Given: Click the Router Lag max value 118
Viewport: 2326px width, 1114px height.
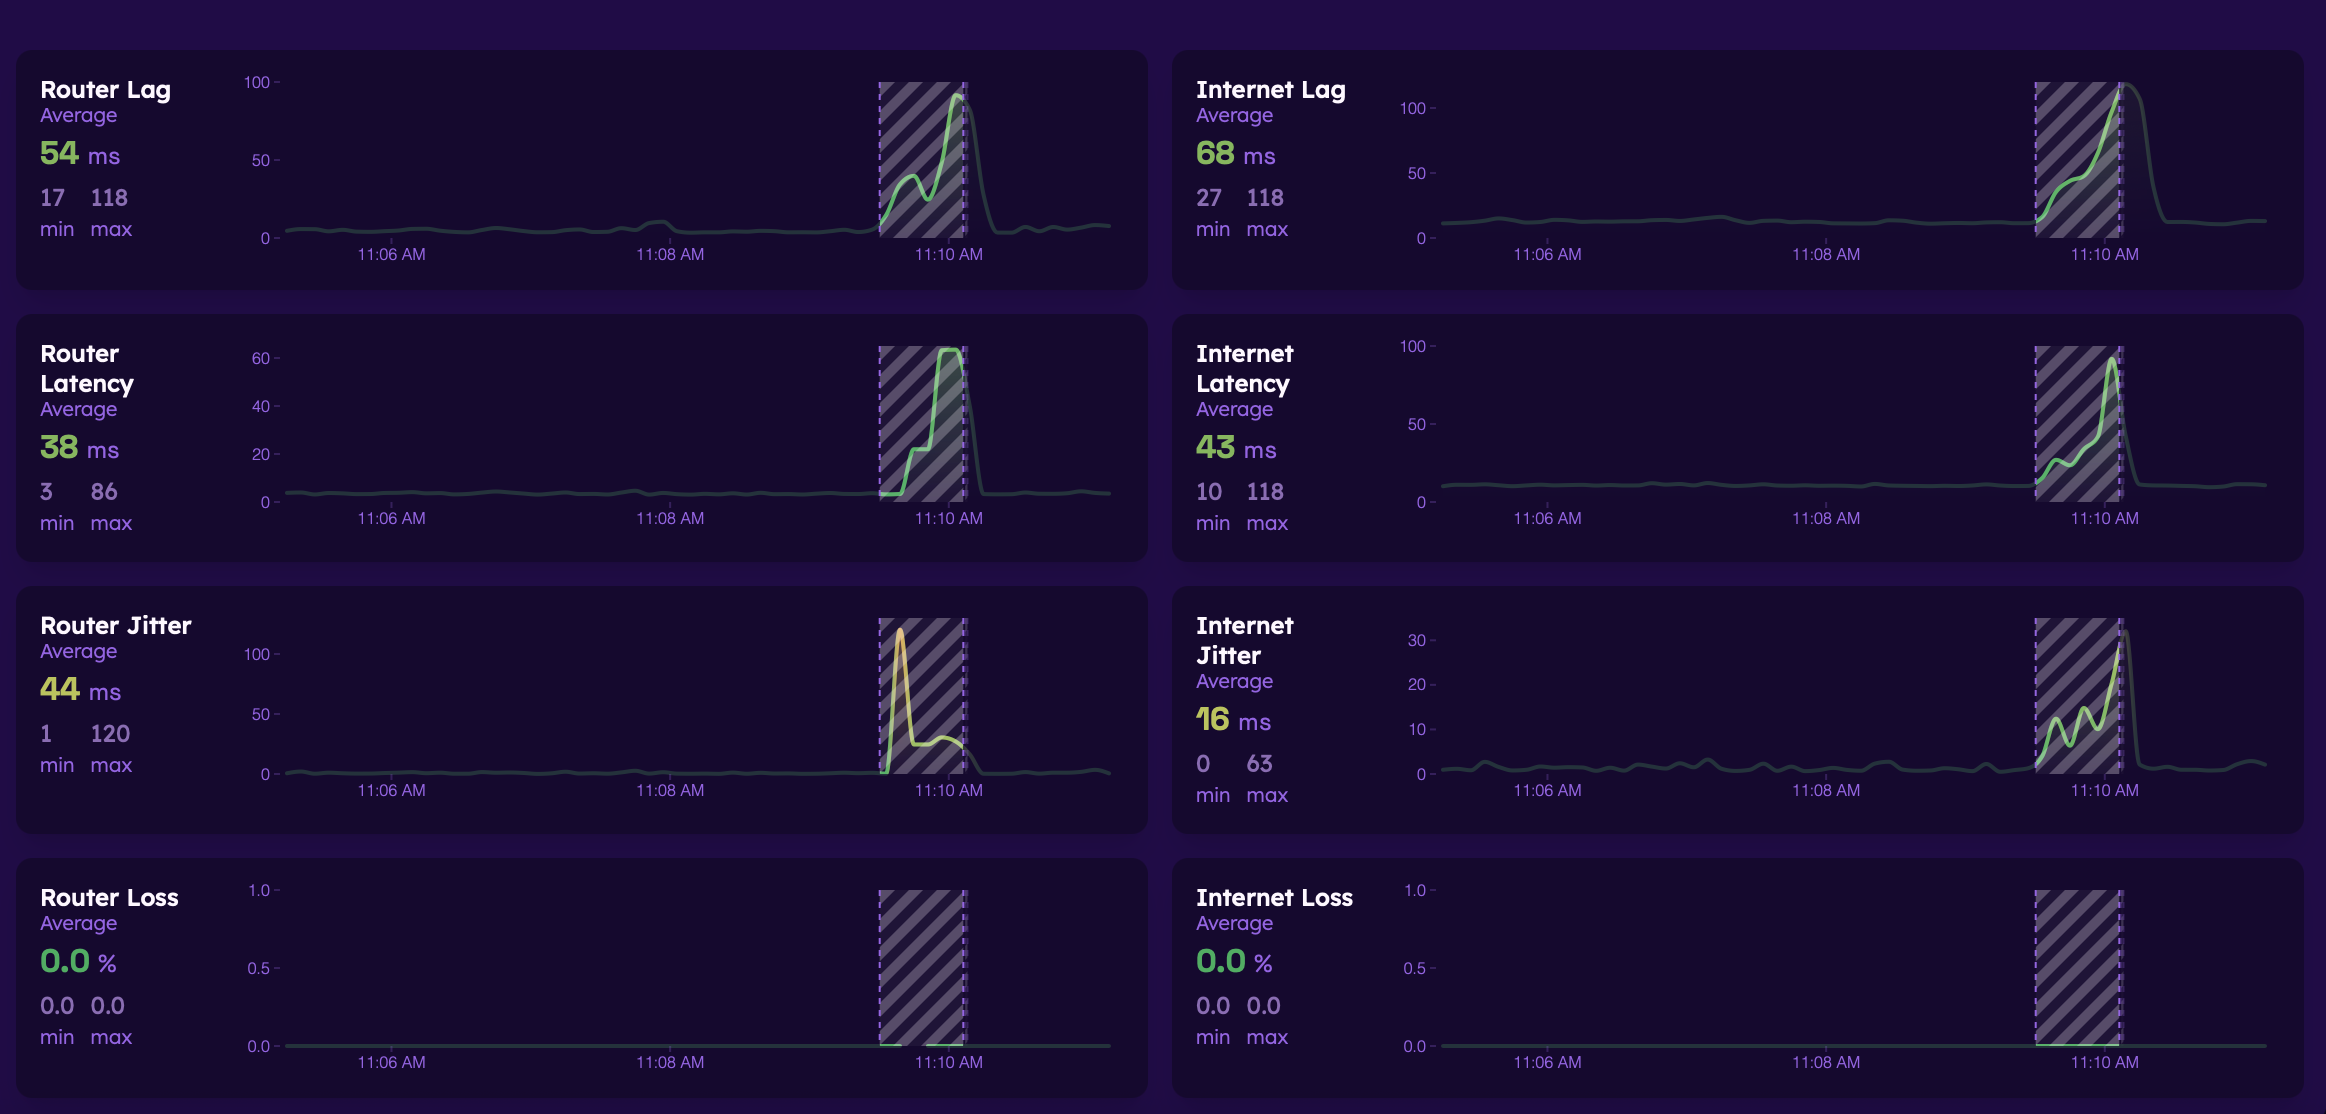Looking at the screenshot, I should [109, 198].
